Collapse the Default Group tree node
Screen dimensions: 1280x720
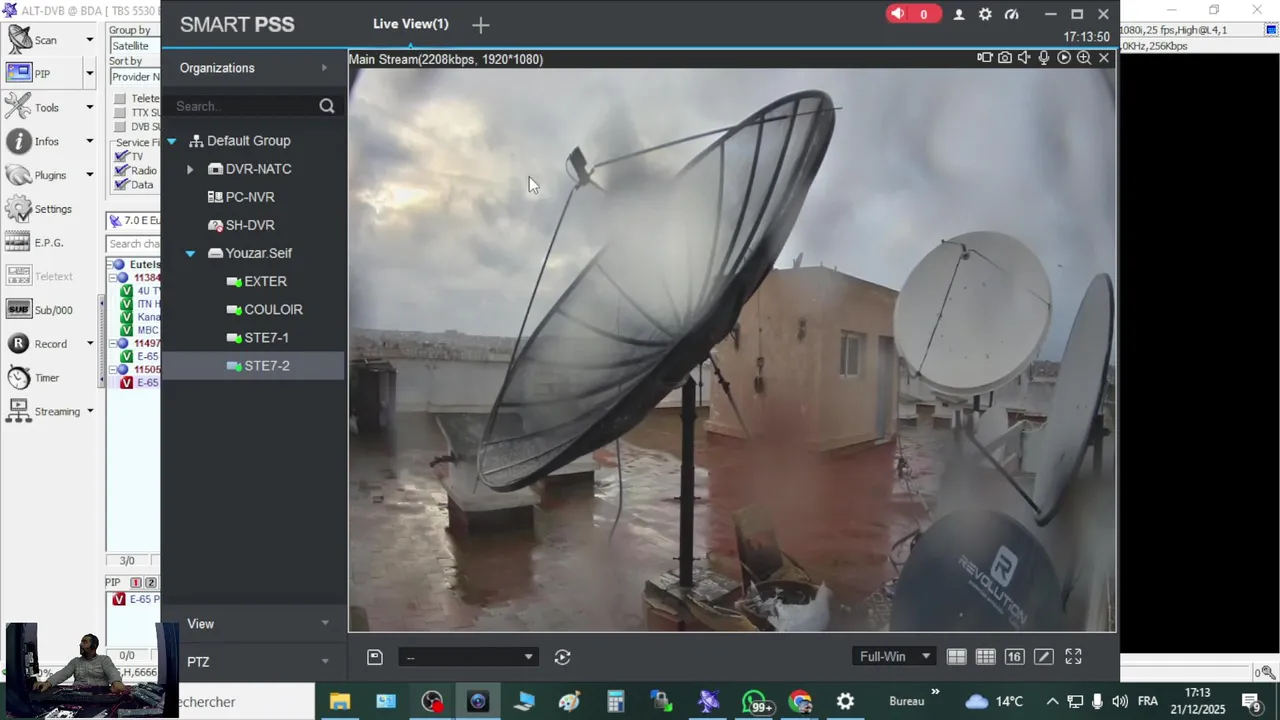[172, 141]
